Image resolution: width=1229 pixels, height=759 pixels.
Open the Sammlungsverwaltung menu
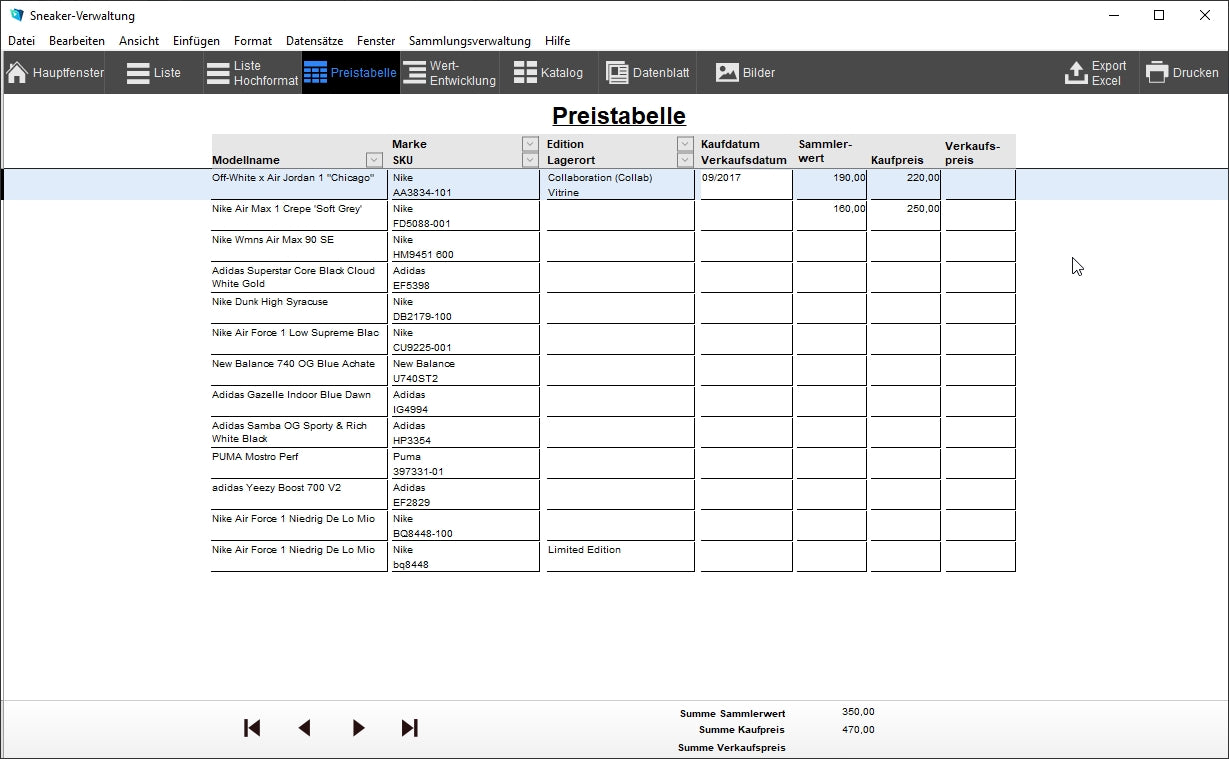point(469,41)
